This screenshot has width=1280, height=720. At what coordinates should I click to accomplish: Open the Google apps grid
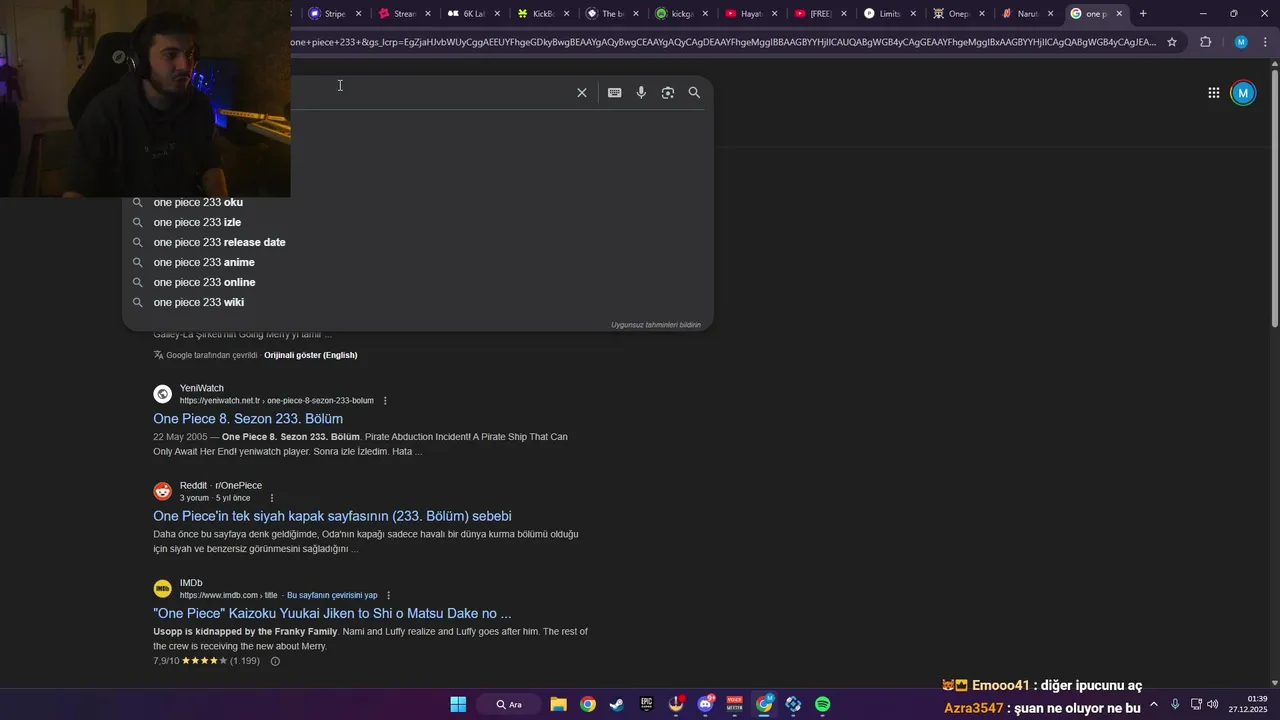1213,93
